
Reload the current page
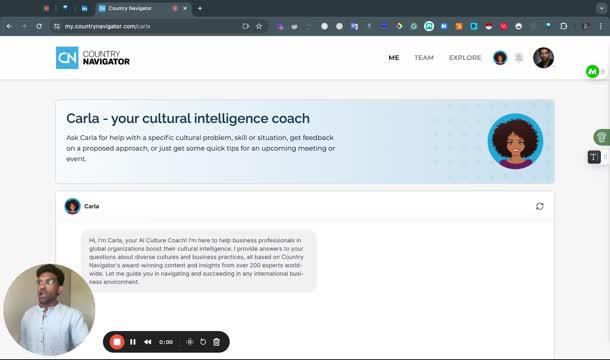[x=39, y=26]
